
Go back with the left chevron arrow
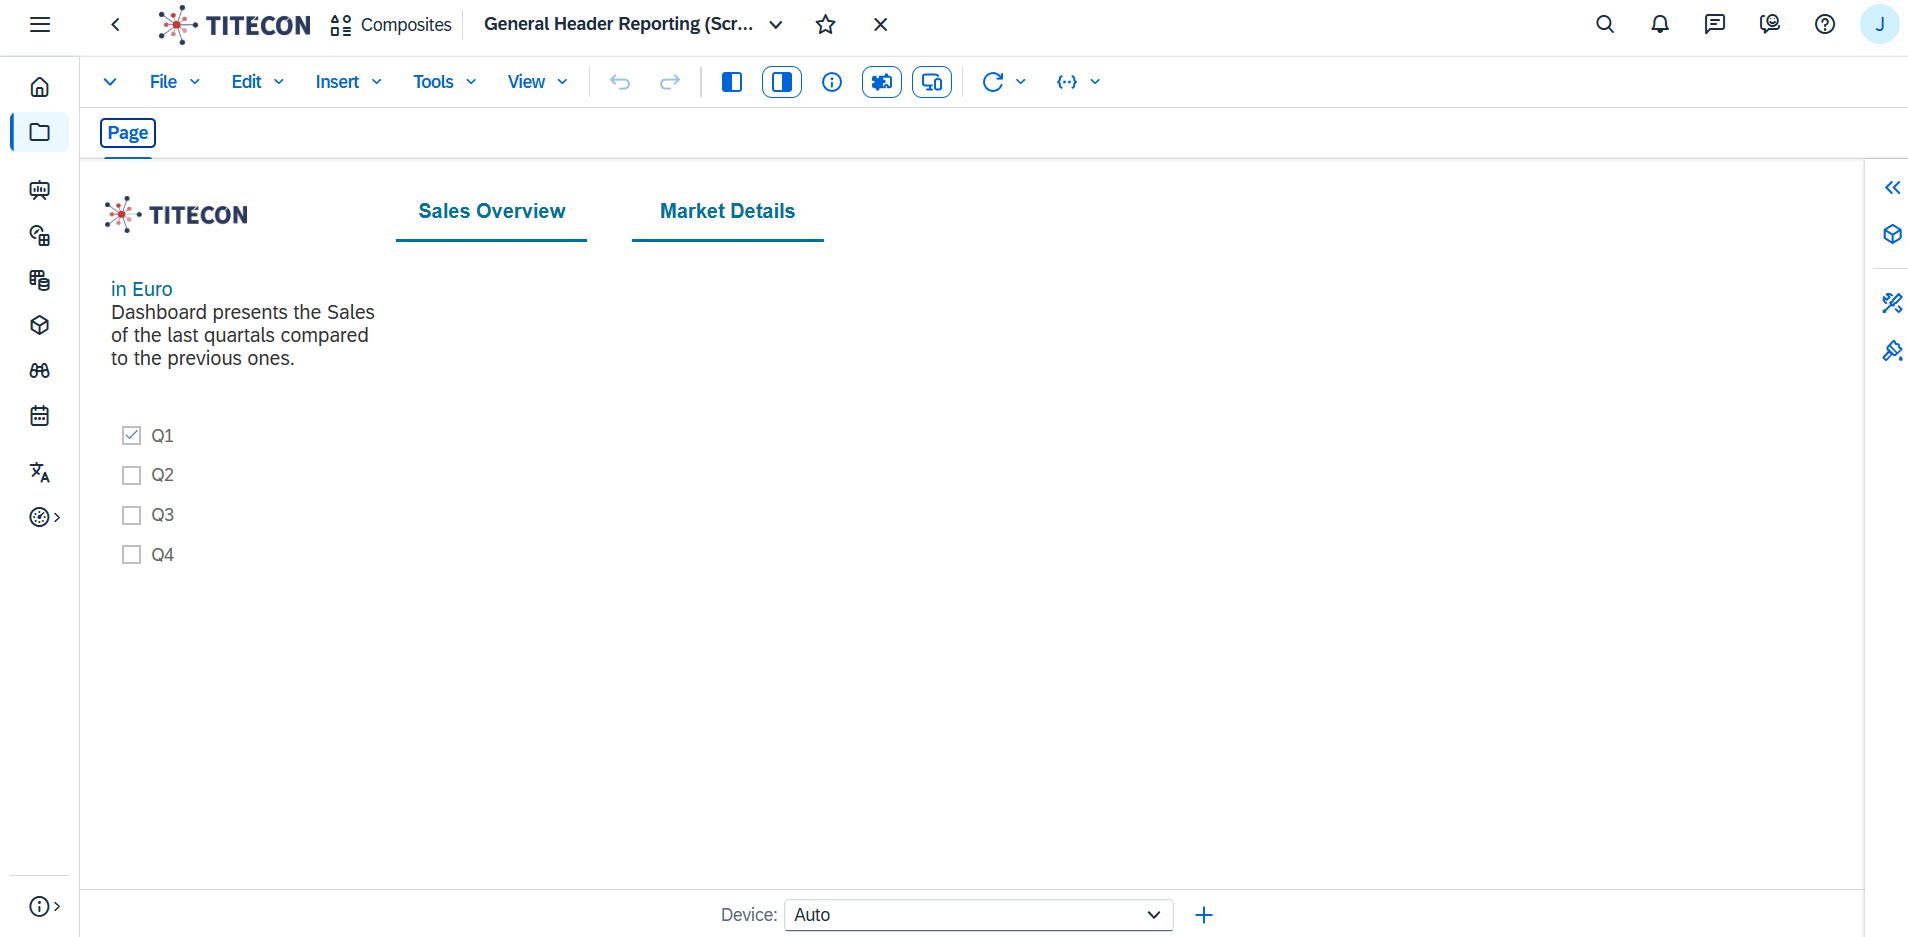(116, 25)
